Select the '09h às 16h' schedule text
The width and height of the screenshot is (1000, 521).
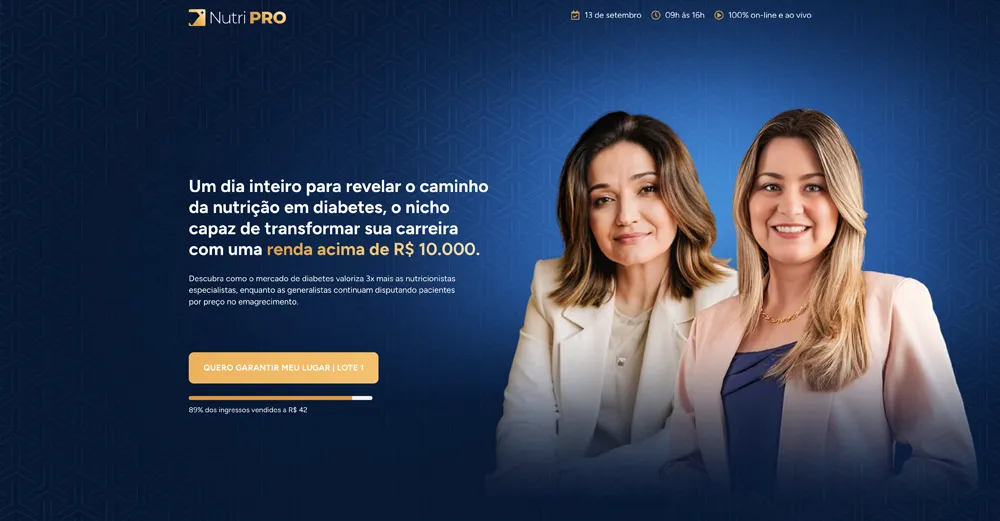click(684, 15)
